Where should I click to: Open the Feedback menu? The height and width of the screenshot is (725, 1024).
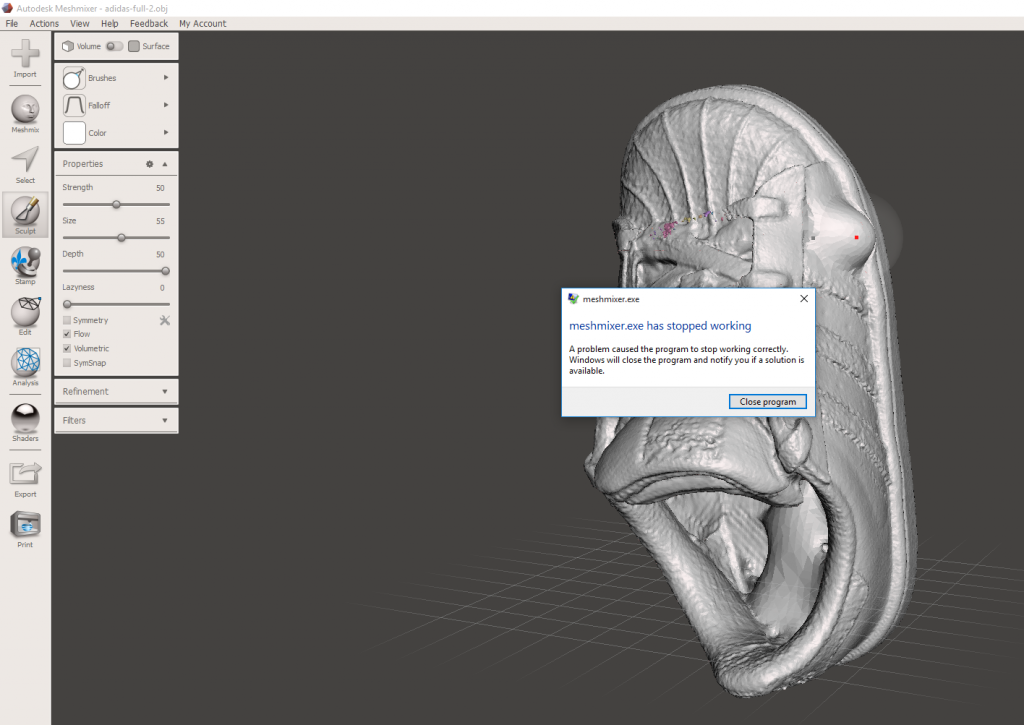[x=149, y=23]
